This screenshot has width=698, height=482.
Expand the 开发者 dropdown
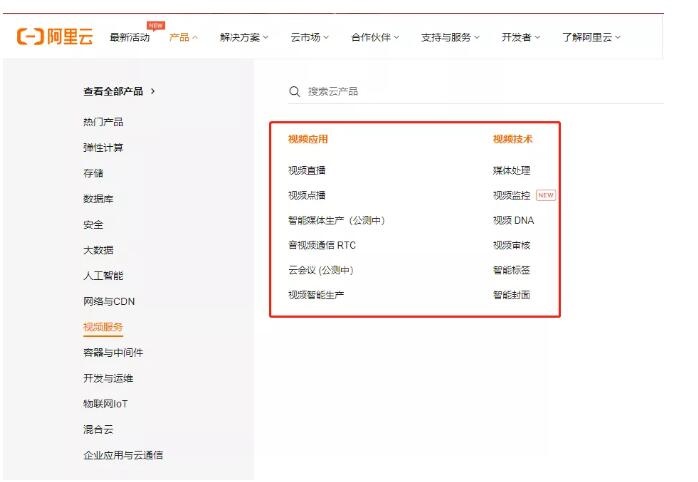click(521, 37)
